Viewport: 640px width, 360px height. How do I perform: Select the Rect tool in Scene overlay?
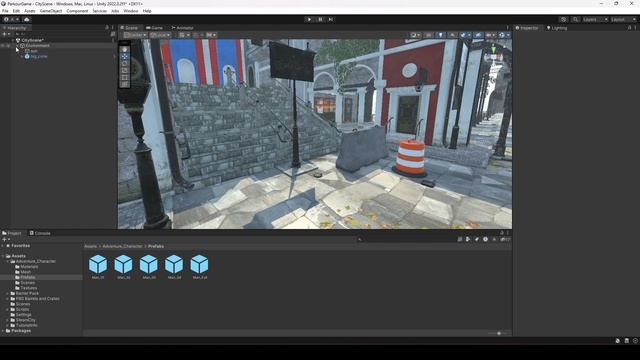tap(124, 77)
